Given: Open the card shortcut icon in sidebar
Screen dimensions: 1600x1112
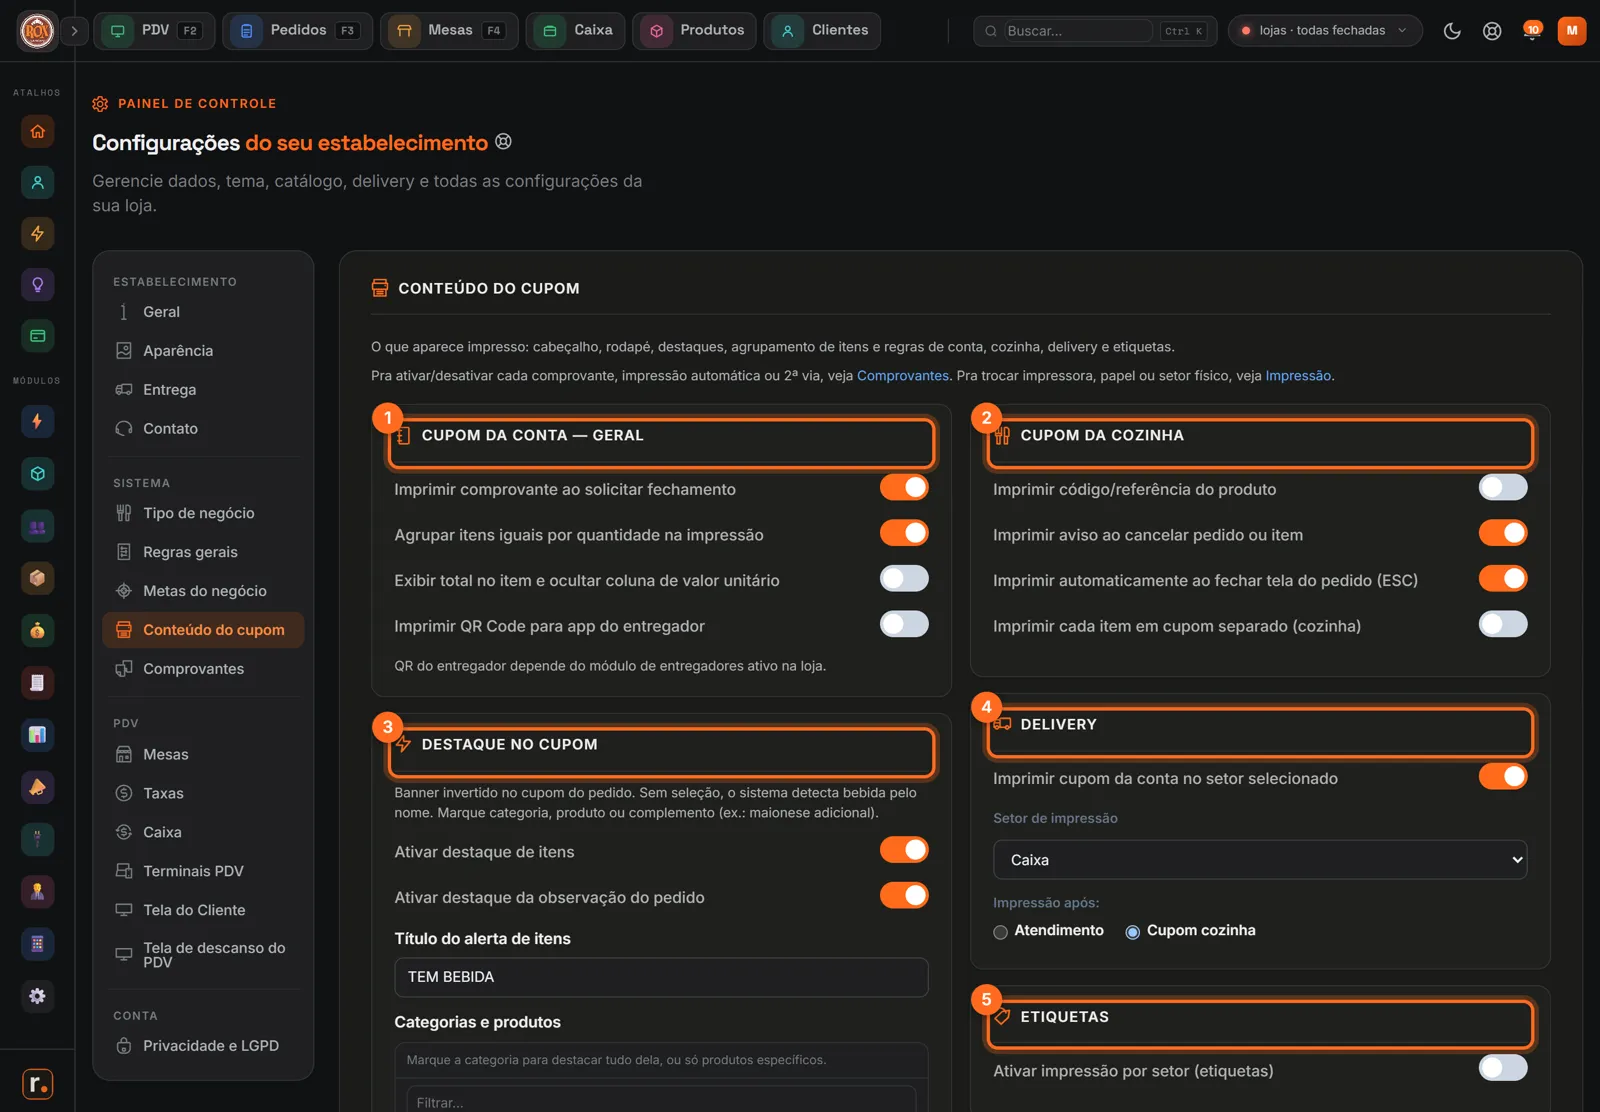Looking at the screenshot, I should pos(37,336).
